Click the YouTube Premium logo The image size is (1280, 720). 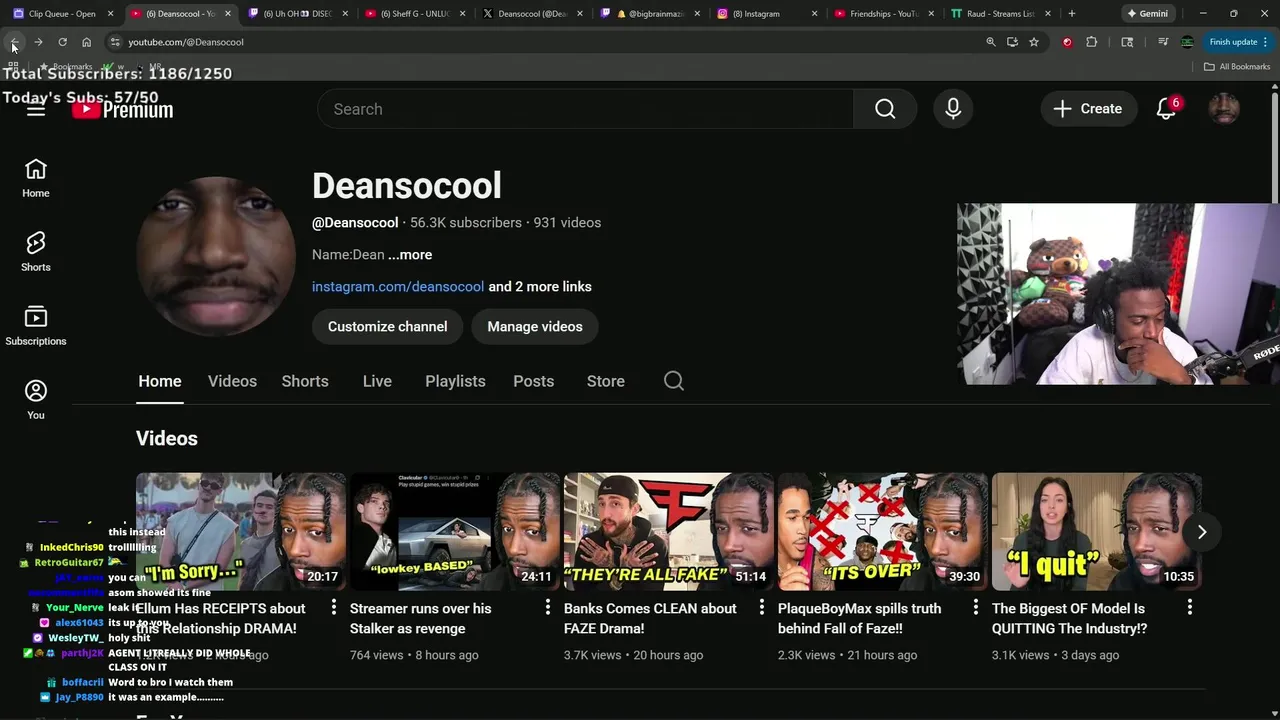[123, 110]
